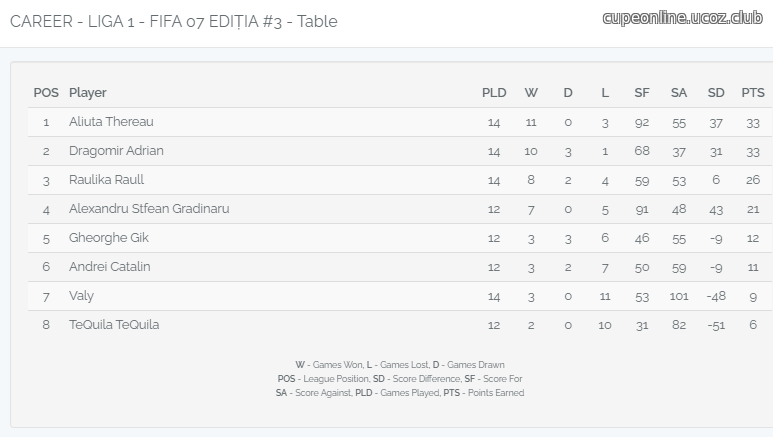Click player Valy

pyautogui.click(x=81, y=296)
